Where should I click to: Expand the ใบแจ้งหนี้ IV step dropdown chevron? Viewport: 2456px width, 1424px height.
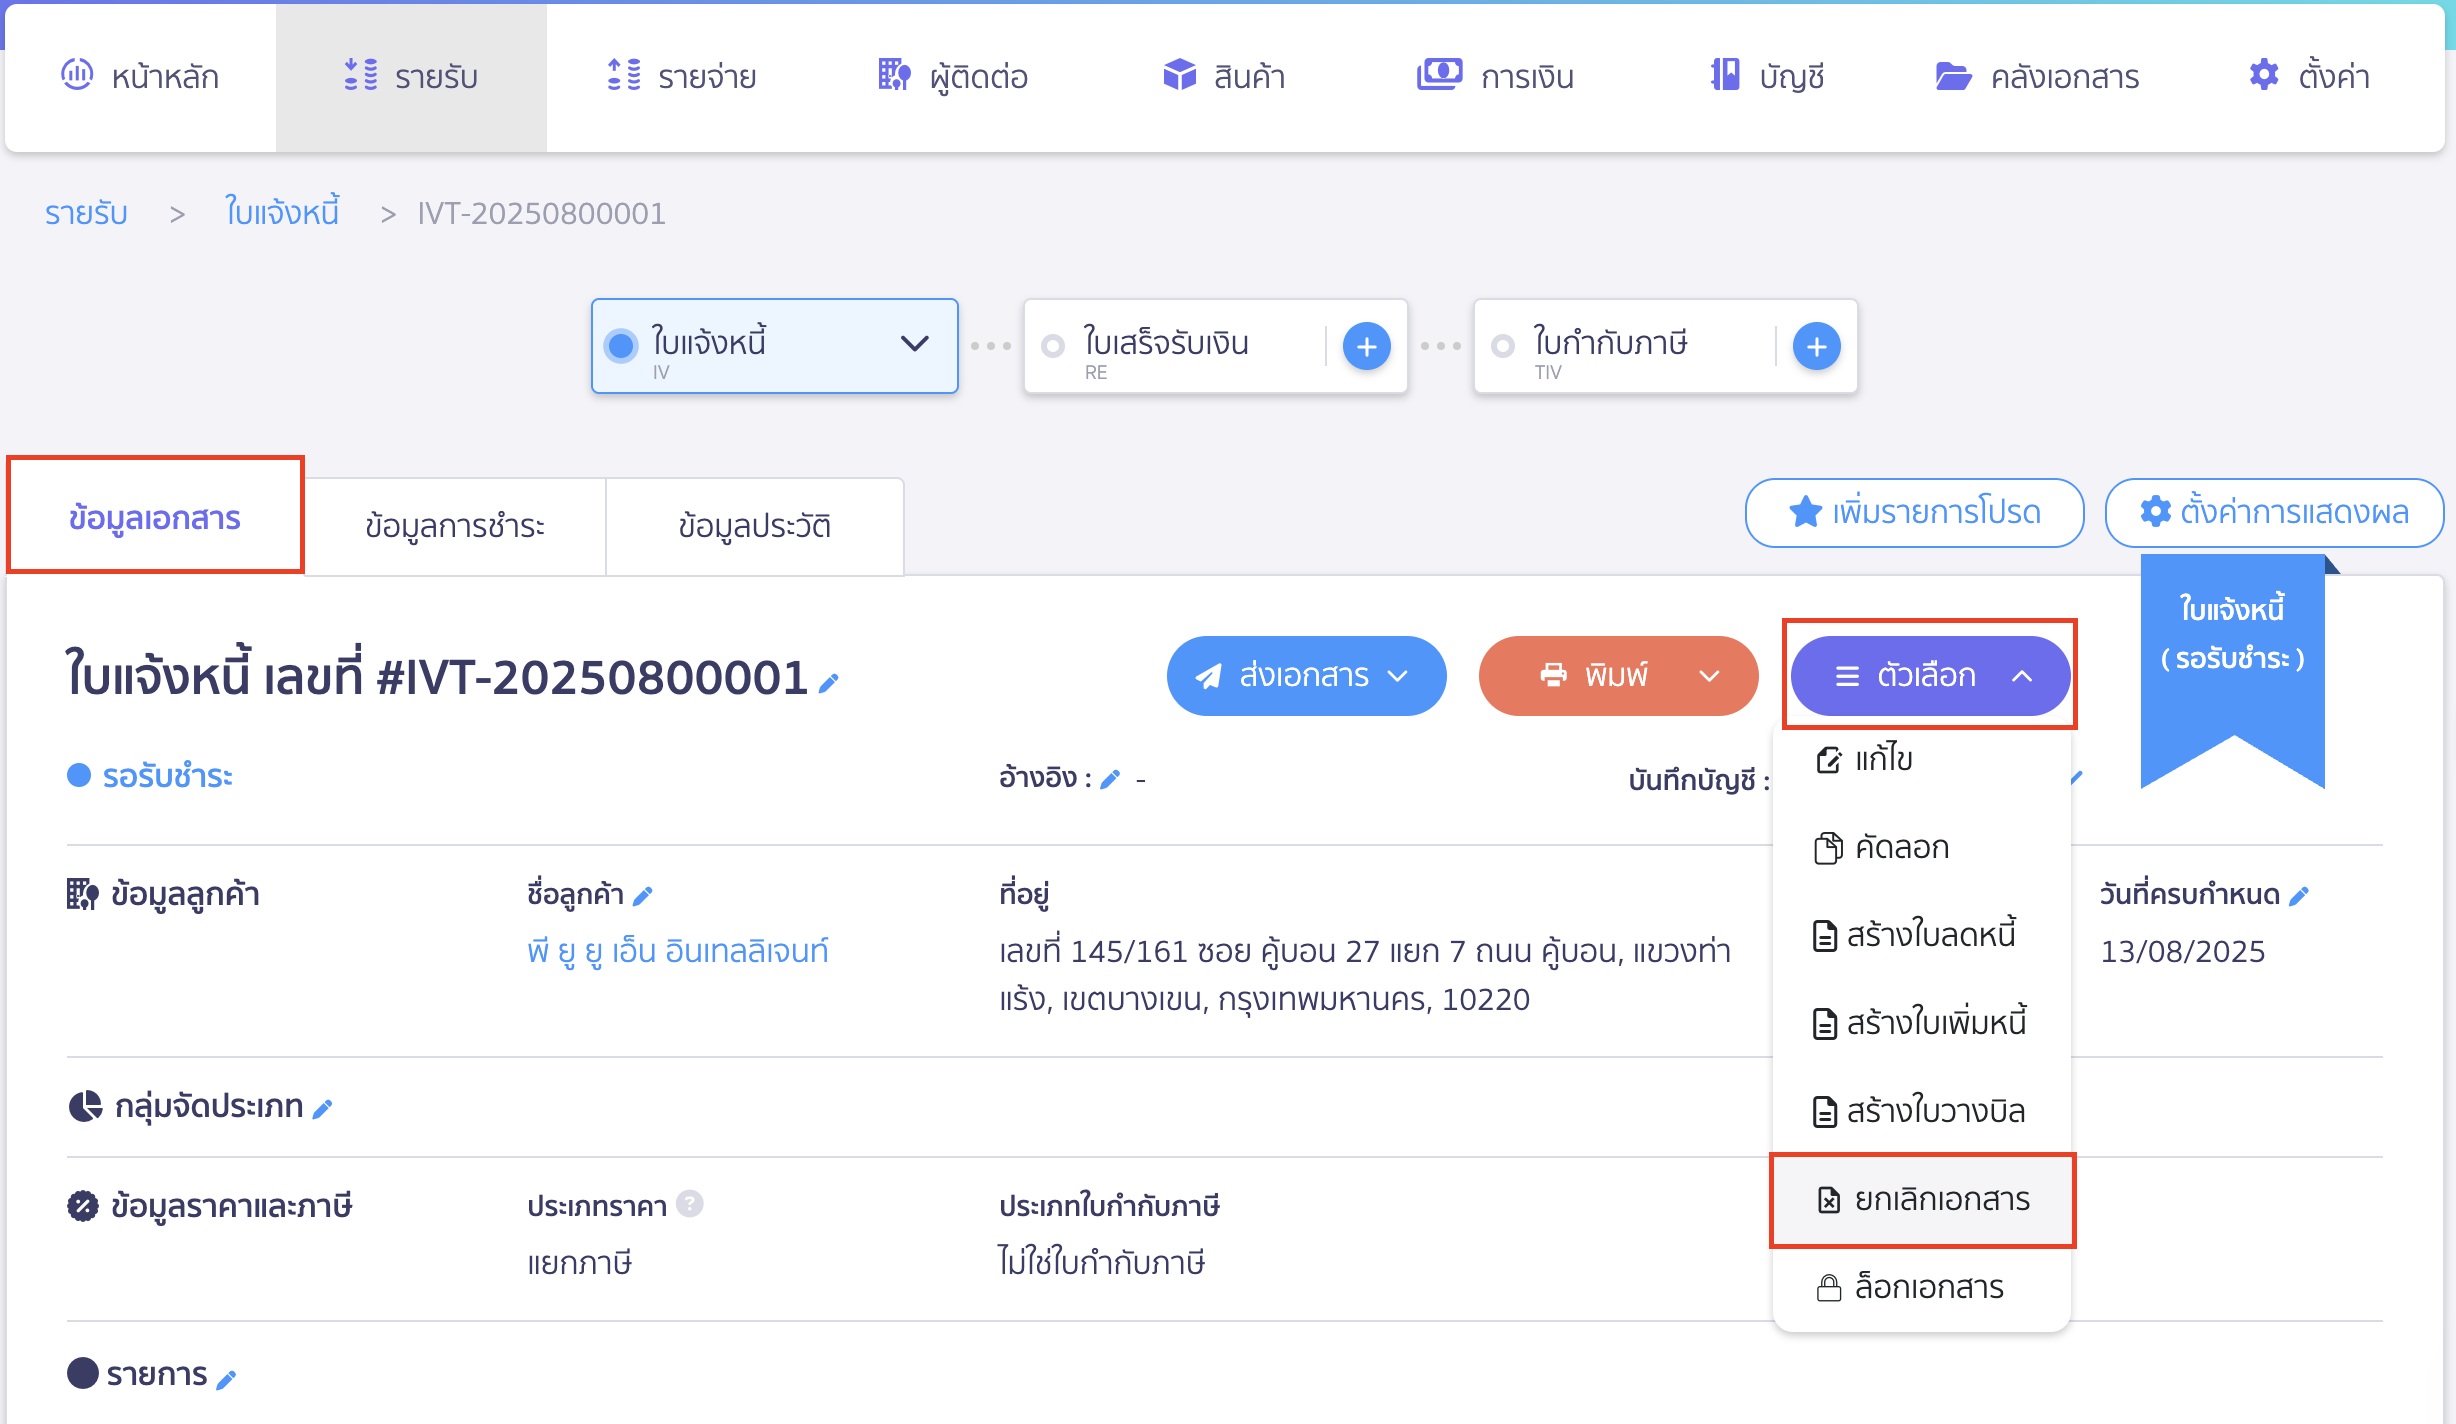914,344
